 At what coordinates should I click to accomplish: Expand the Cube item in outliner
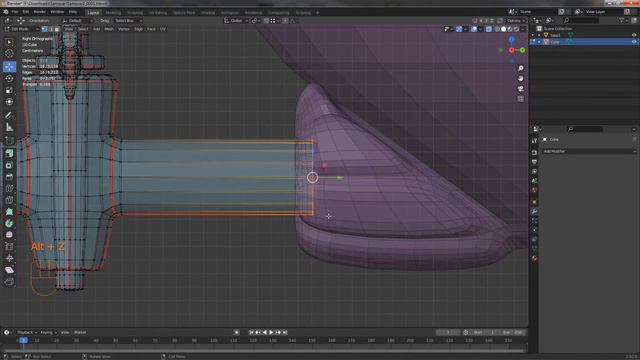point(539,42)
